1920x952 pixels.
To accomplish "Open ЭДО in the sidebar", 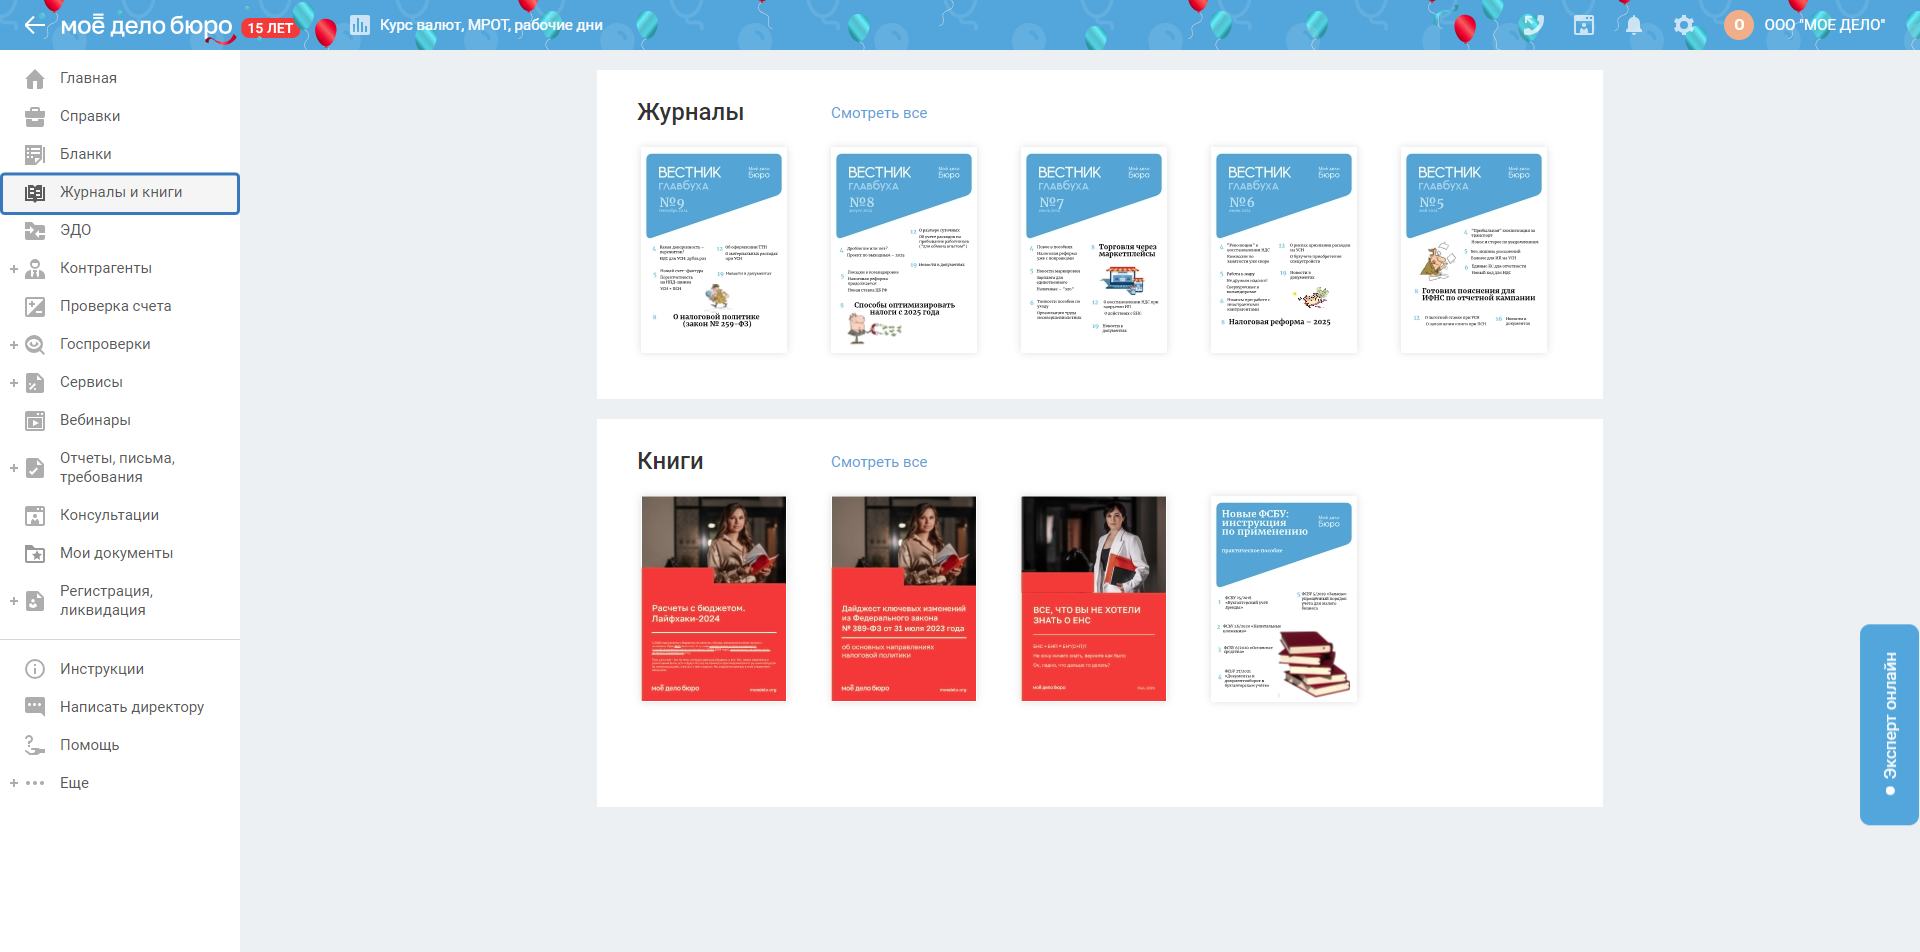I will tap(75, 230).
